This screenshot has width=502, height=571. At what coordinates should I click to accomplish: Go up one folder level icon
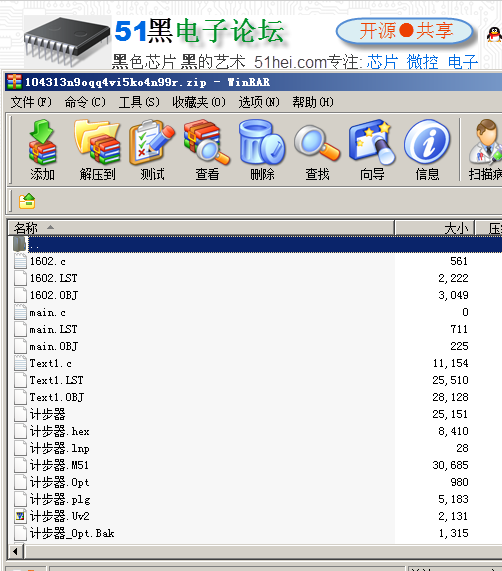coord(27,201)
